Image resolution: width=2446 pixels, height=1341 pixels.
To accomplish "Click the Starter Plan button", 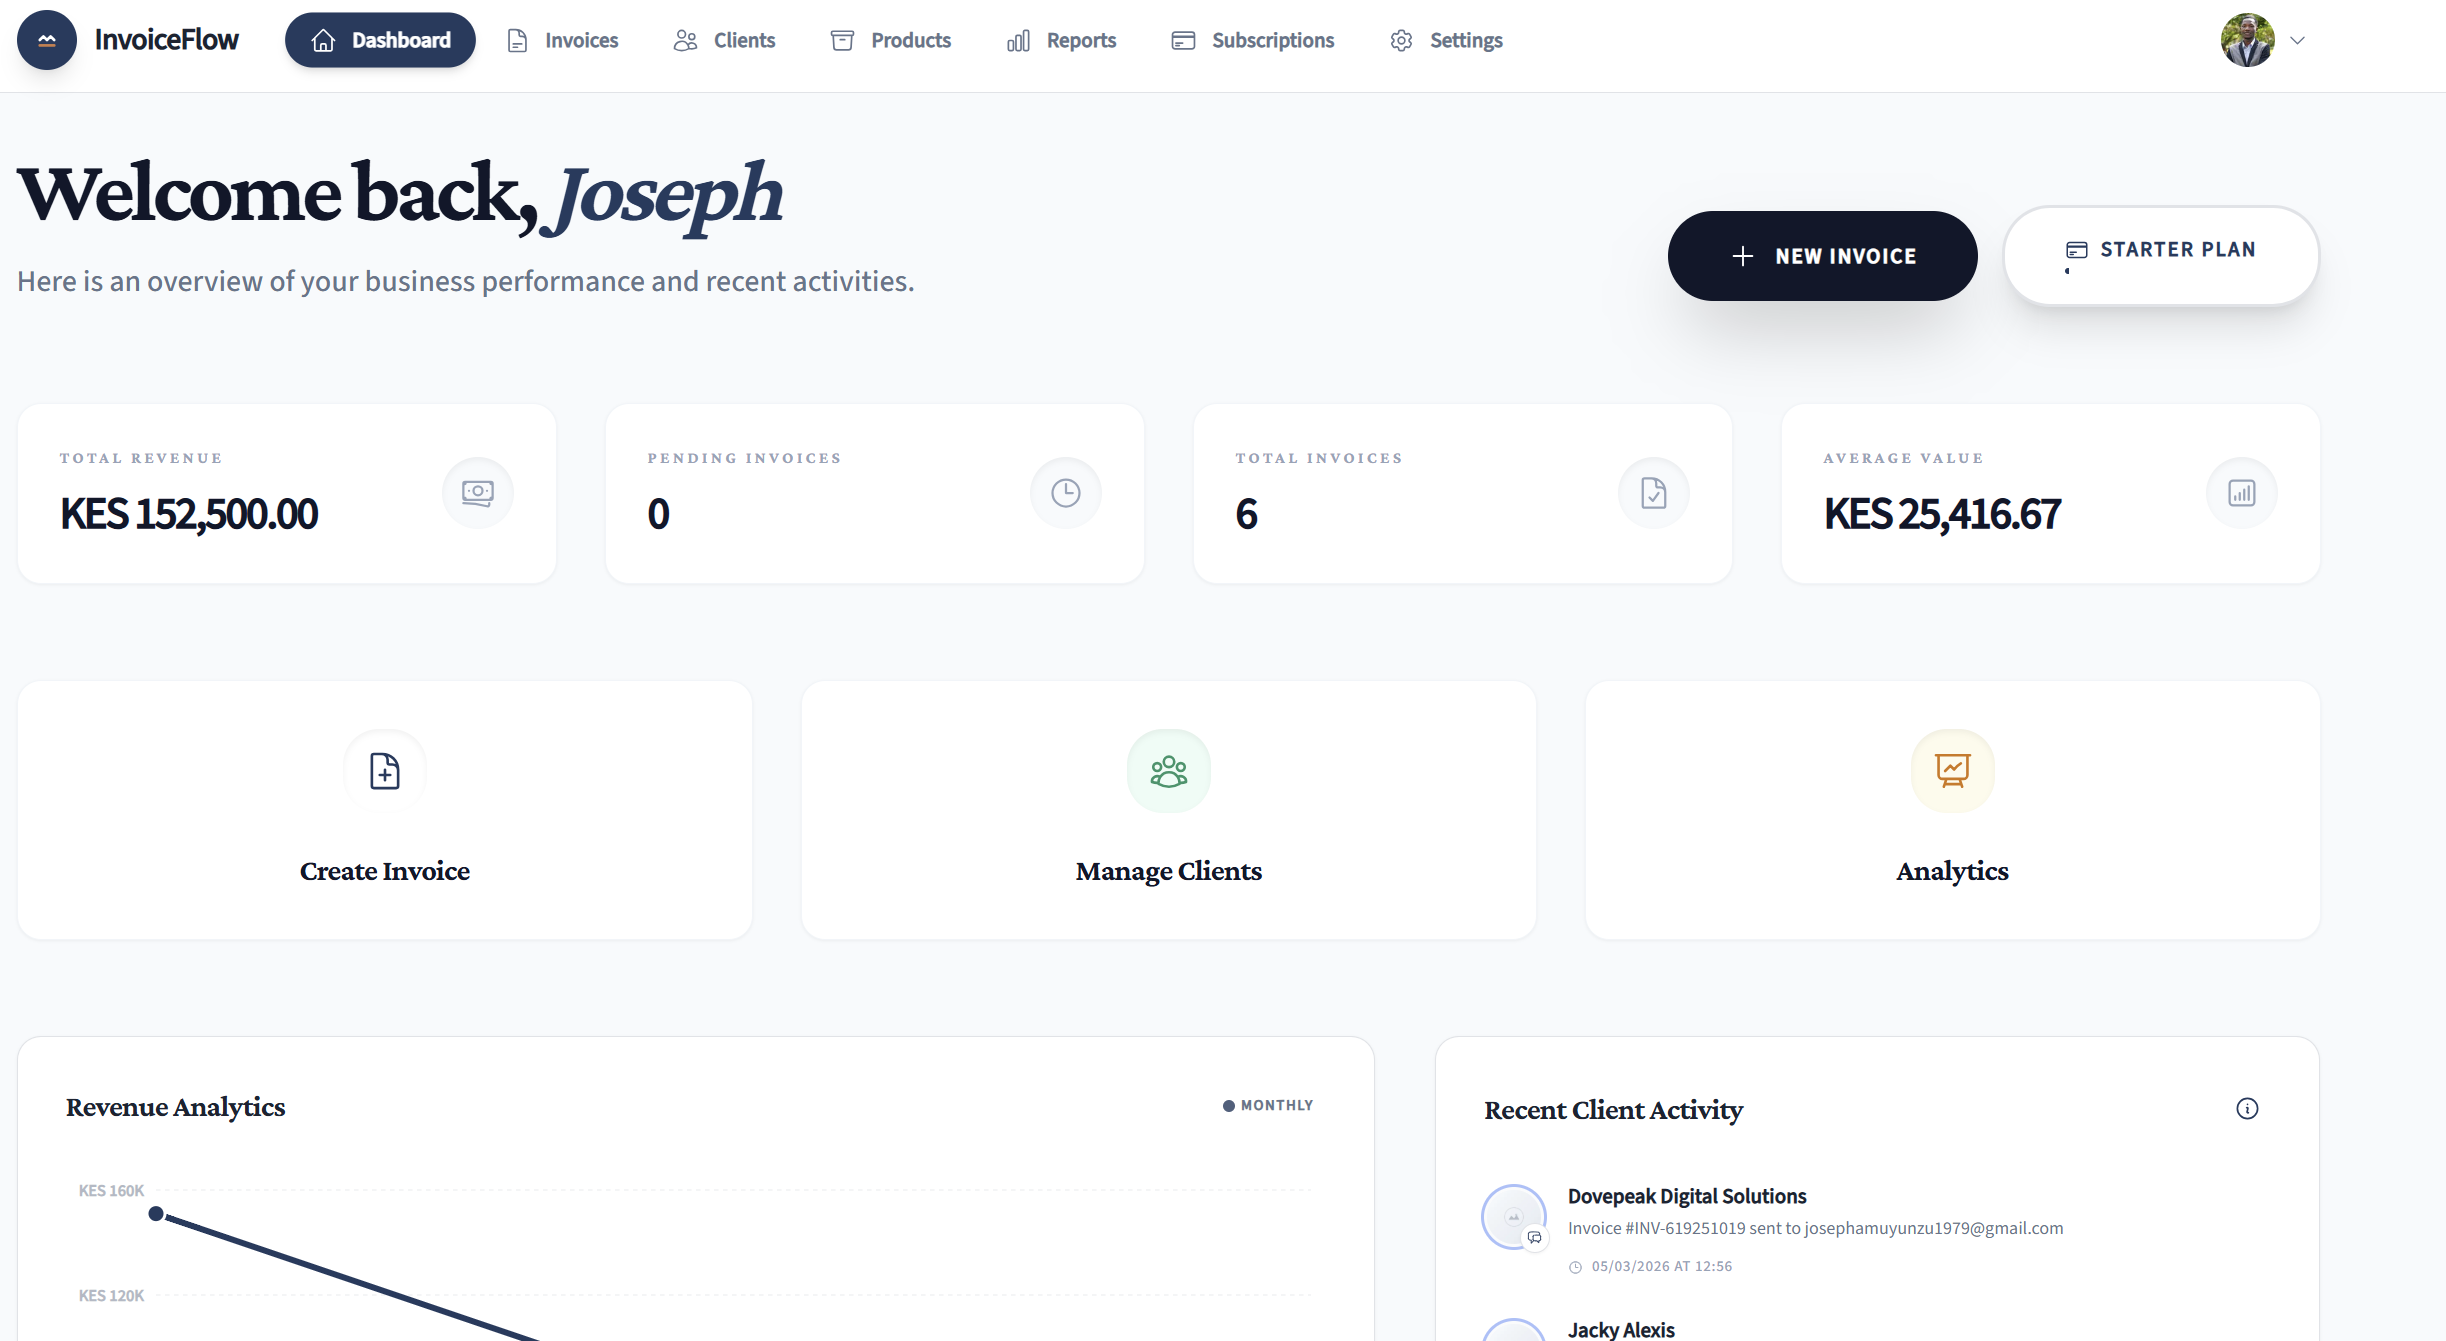I will pyautogui.click(x=2160, y=256).
